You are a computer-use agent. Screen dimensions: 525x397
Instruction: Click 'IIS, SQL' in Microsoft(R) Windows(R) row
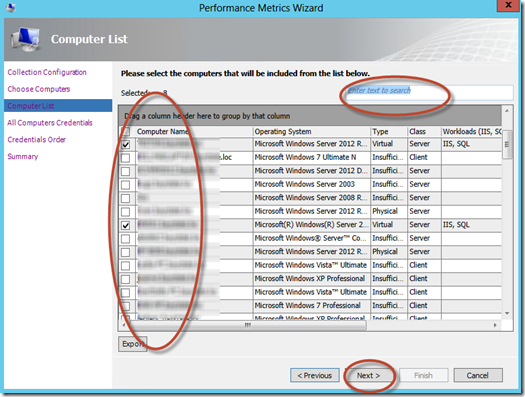[456, 225]
